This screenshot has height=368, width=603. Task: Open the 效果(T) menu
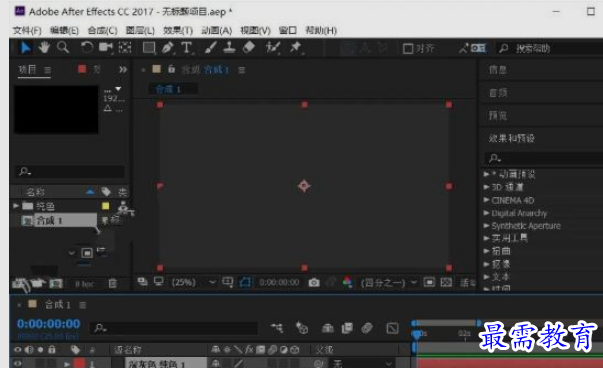[x=178, y=30]
